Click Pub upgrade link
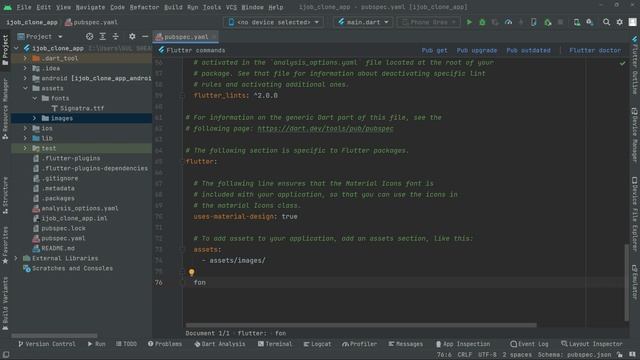640x360 pixels. [x=477, y=50]
